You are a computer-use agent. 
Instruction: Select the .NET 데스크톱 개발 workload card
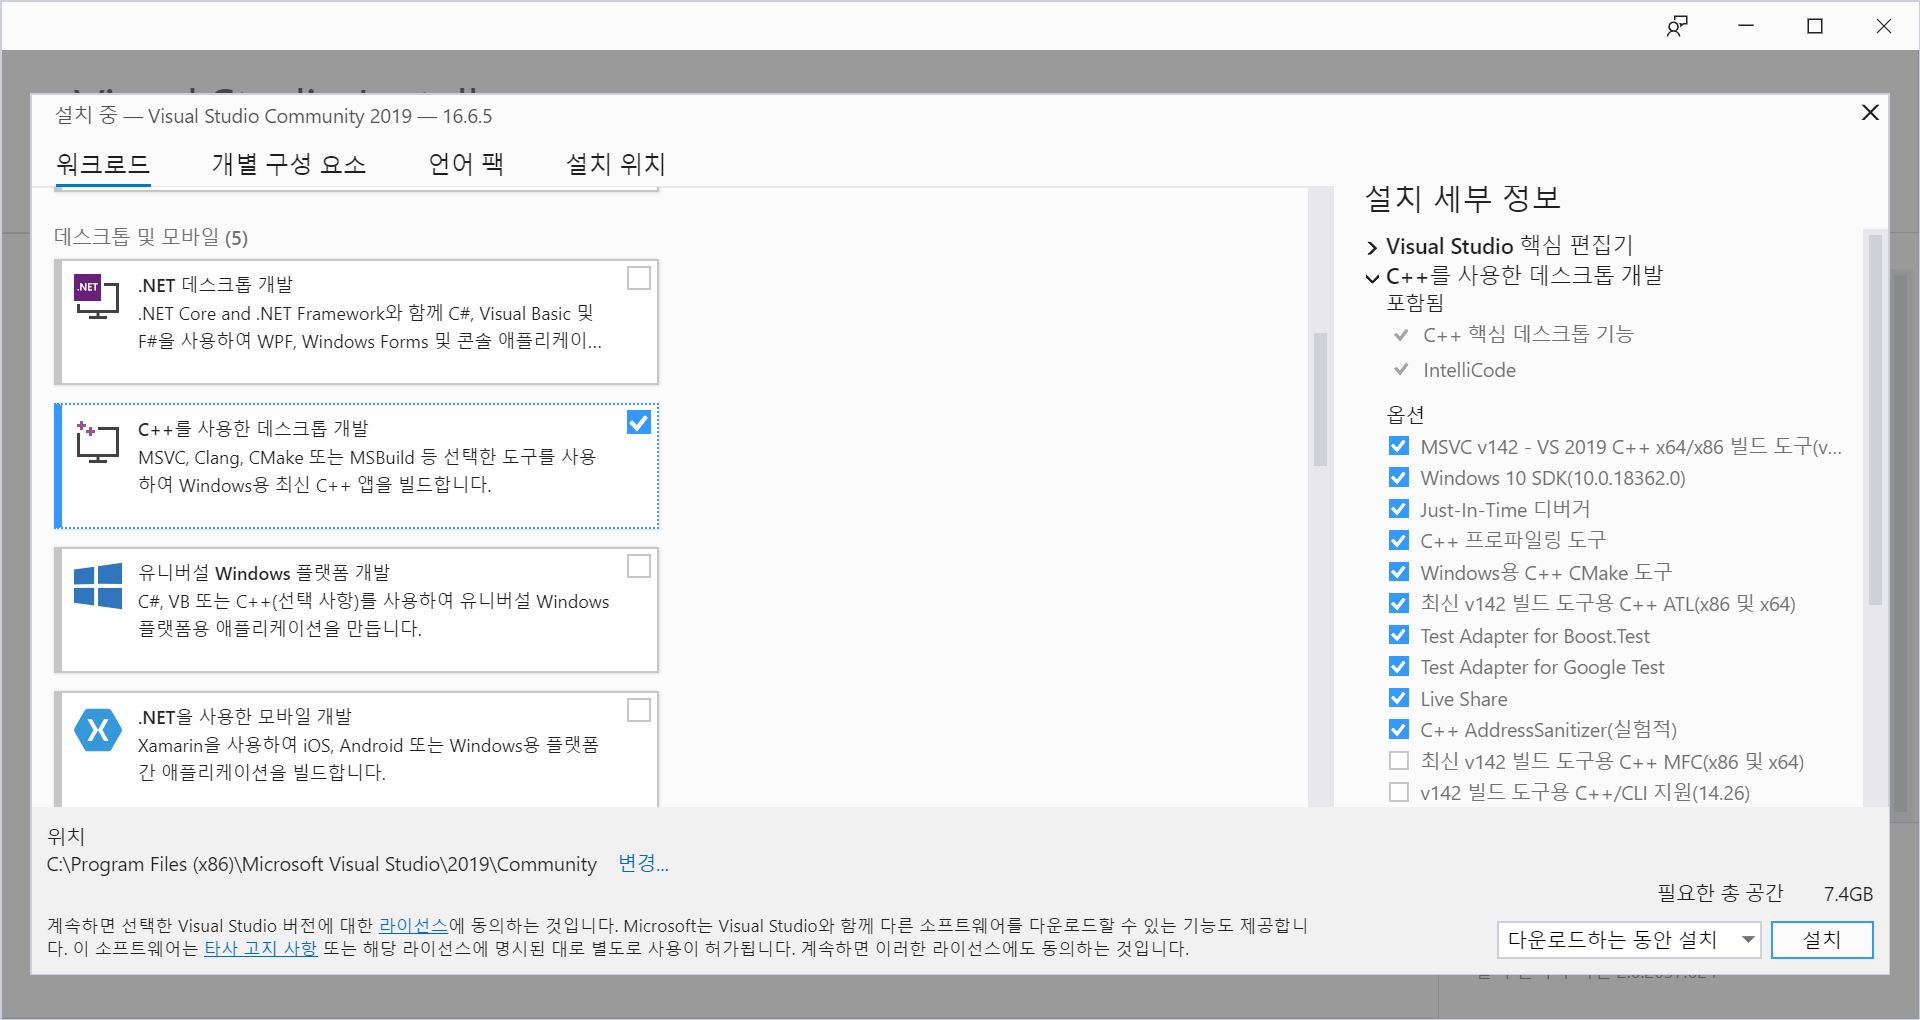pyautogui.click(x=357, y=322)
